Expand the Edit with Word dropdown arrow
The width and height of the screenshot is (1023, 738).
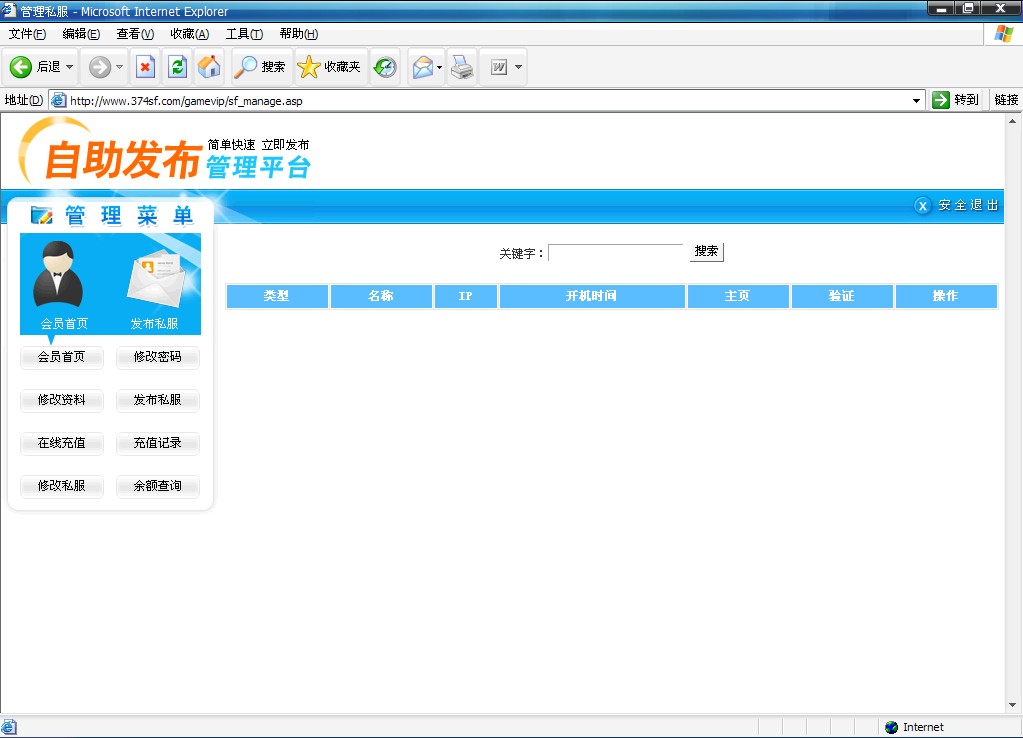(x=518, y=67)
